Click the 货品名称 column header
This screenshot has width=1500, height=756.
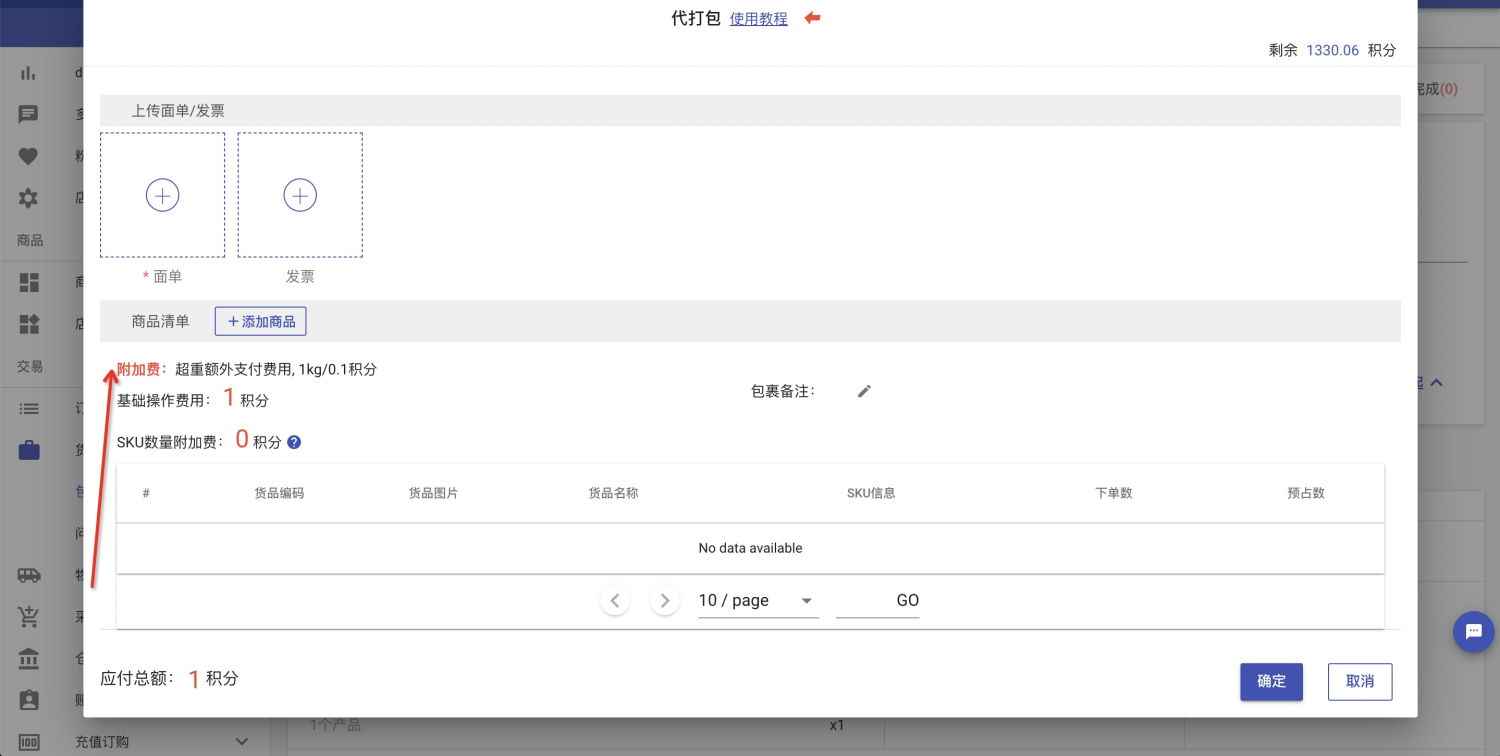(613, 493)
